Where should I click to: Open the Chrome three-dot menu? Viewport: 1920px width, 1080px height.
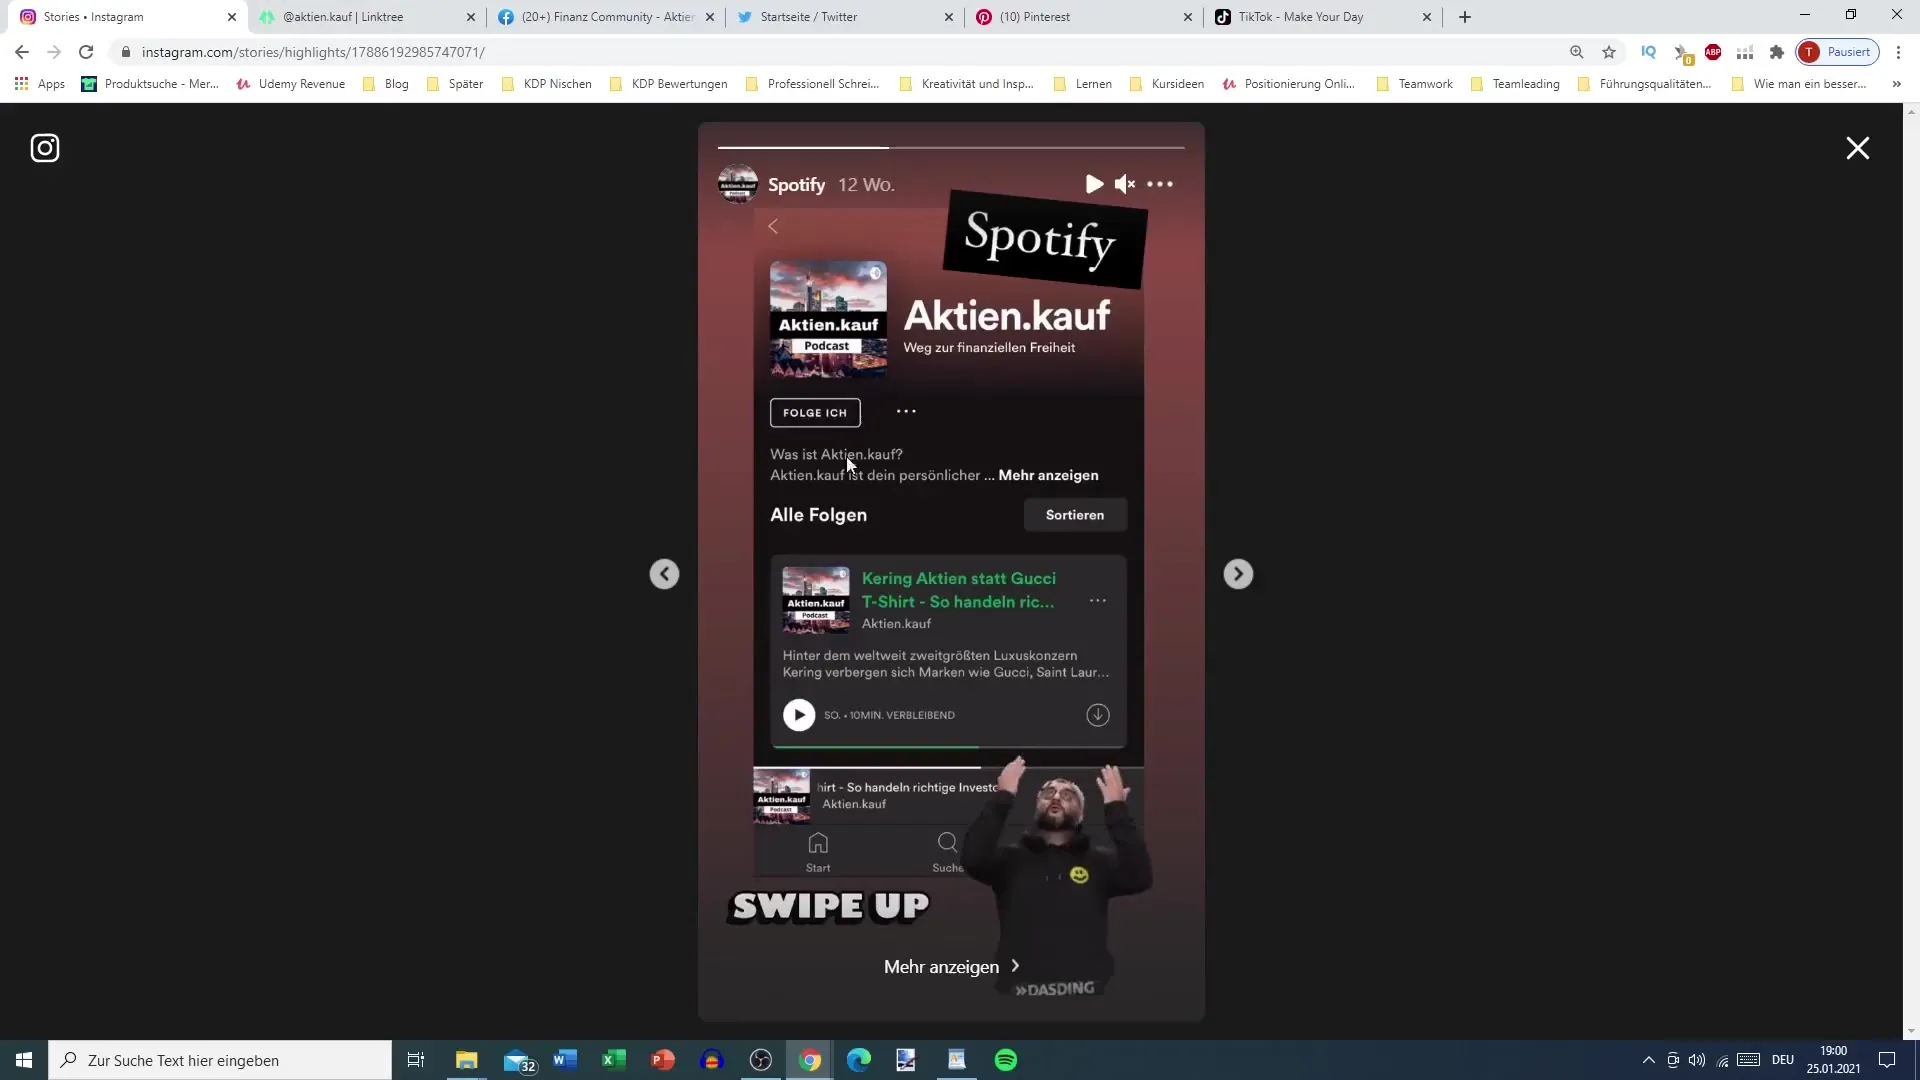click(x=1898, y=52)
